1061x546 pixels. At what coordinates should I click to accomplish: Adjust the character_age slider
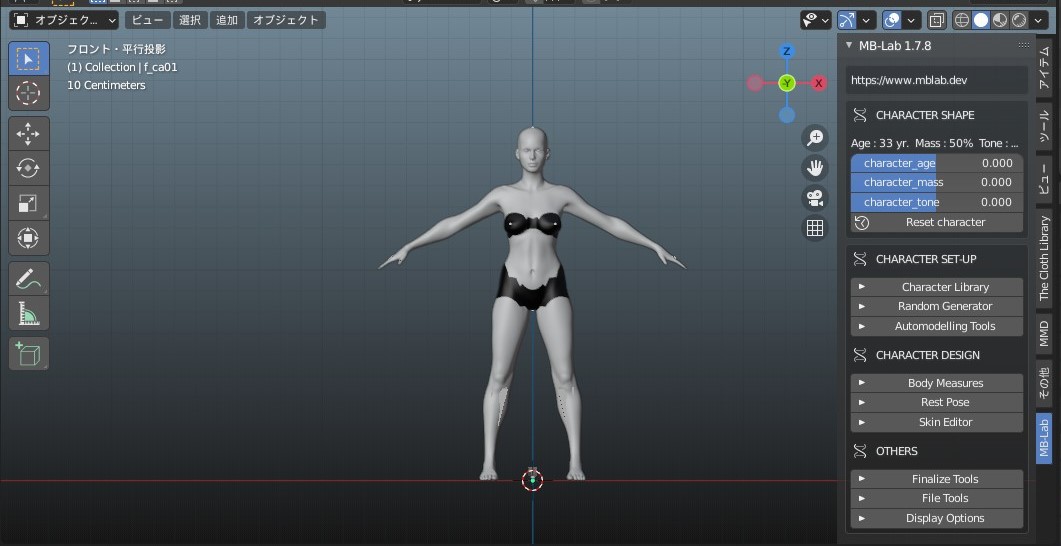point(936,163)
